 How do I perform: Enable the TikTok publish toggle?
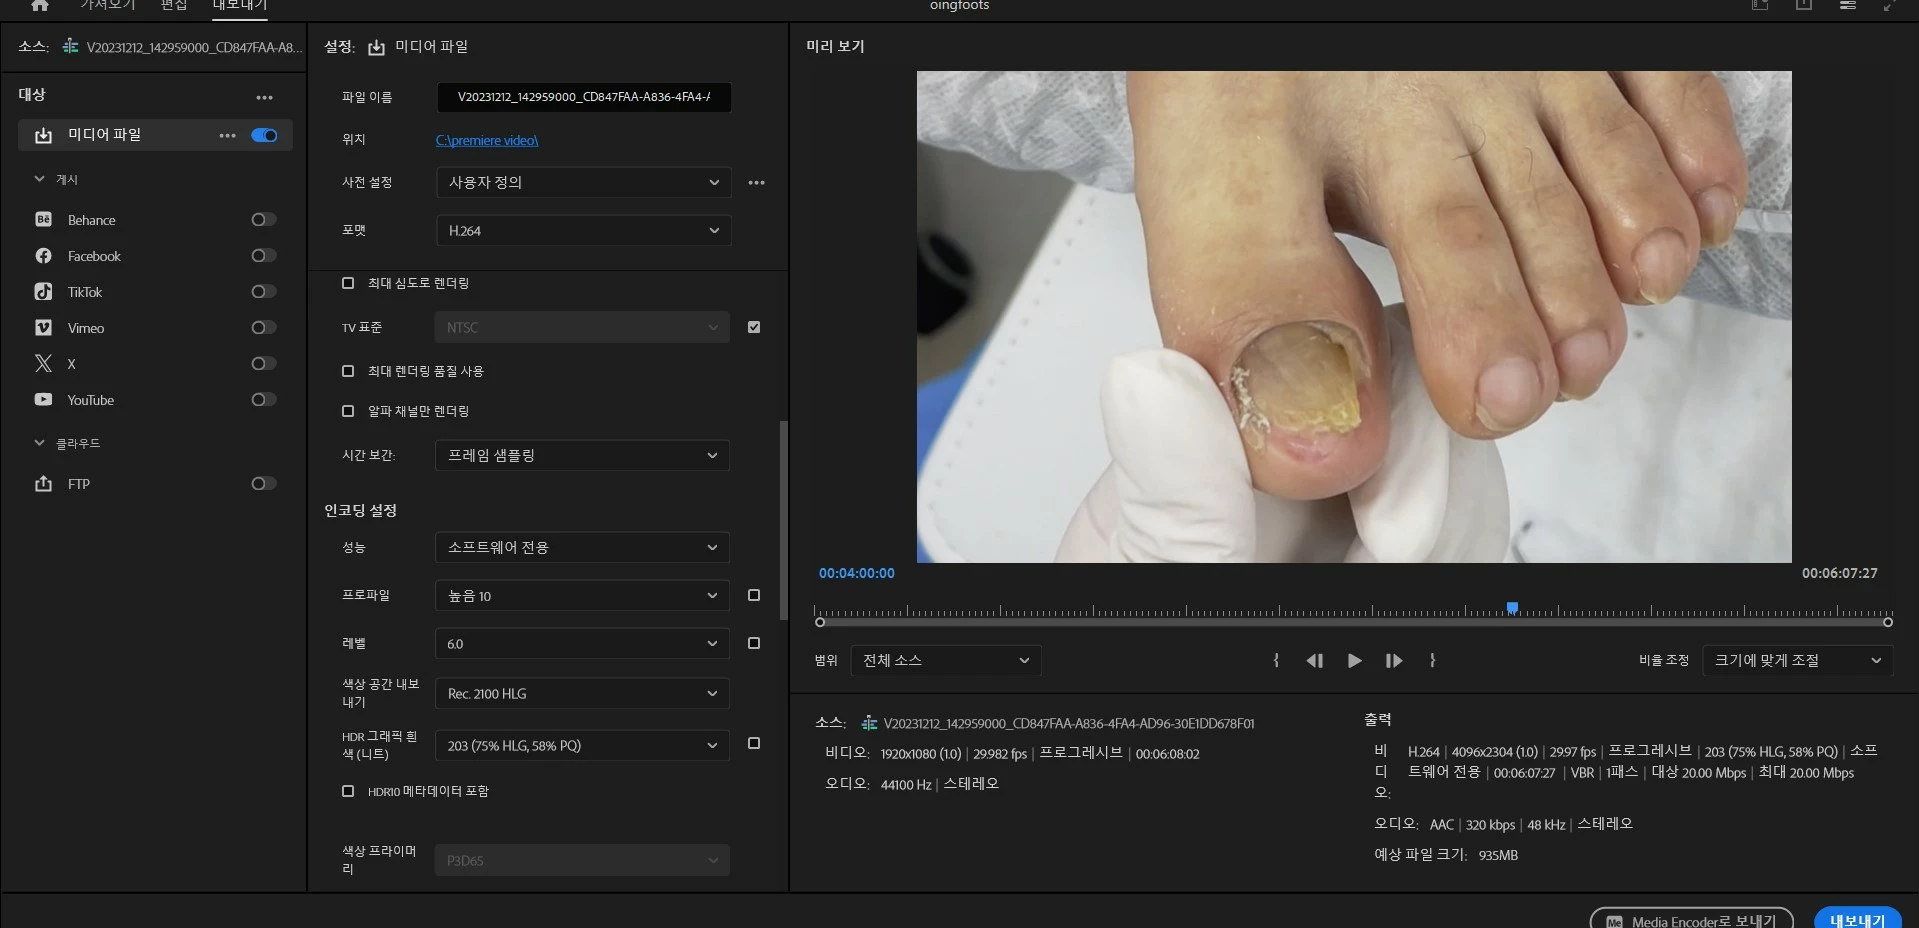[x=264, y=291]
